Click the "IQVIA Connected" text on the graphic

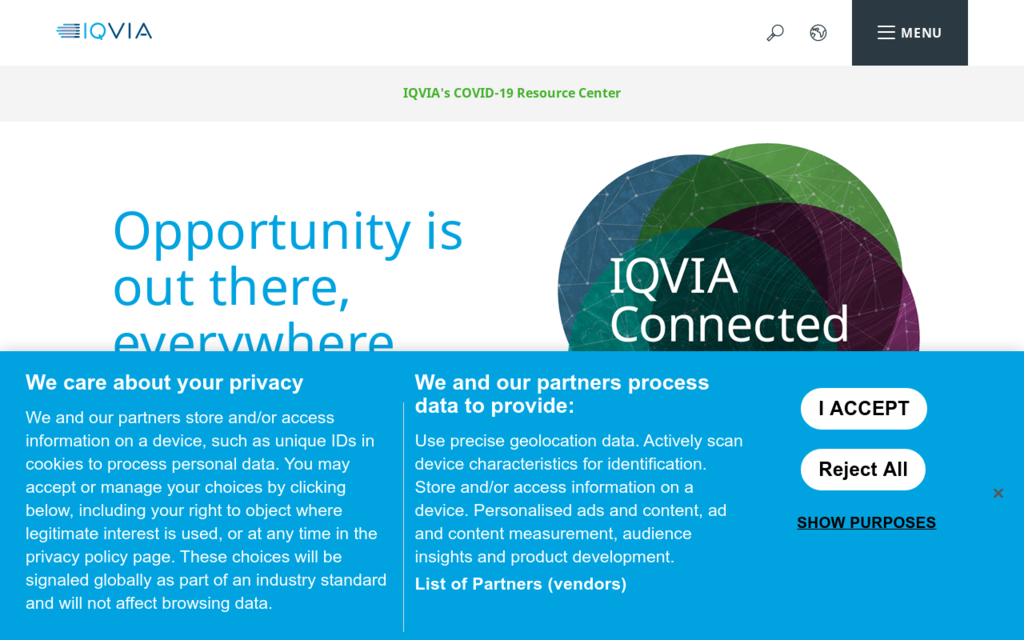[728, 300]
